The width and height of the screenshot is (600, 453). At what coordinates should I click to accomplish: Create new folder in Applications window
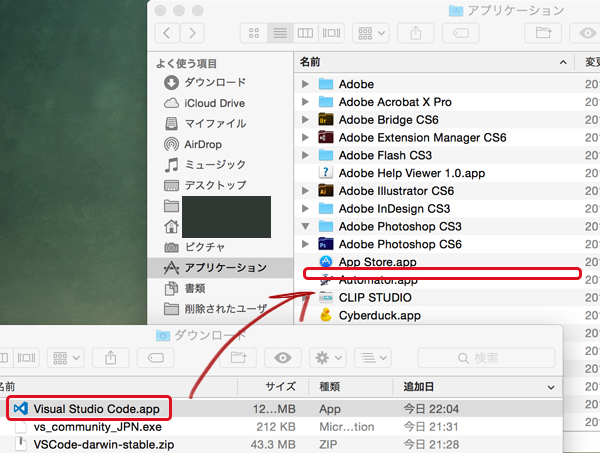543,33
